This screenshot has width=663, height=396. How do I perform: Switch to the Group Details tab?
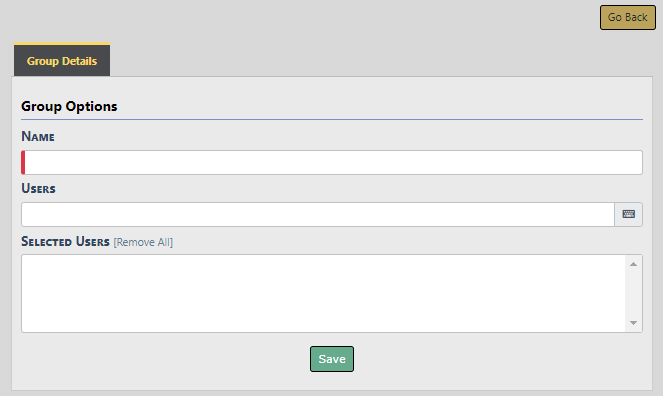pos(62,60)
